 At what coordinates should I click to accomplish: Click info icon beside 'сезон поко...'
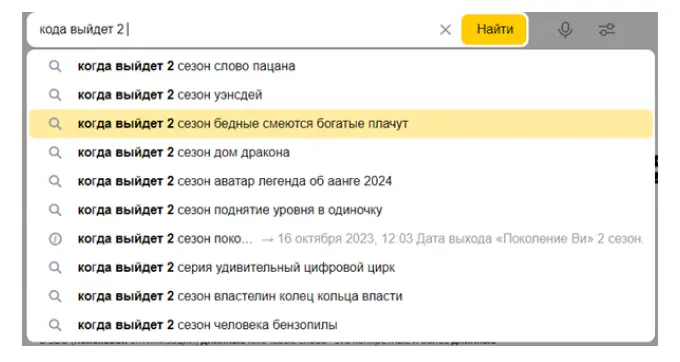55,239
